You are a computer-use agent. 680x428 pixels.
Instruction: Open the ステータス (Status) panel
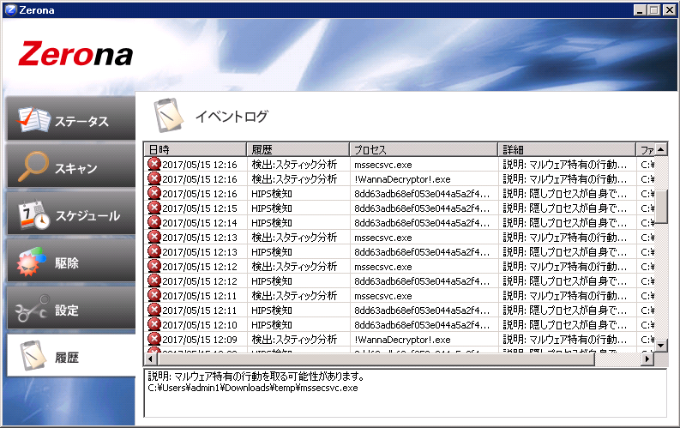click(71, 118)
